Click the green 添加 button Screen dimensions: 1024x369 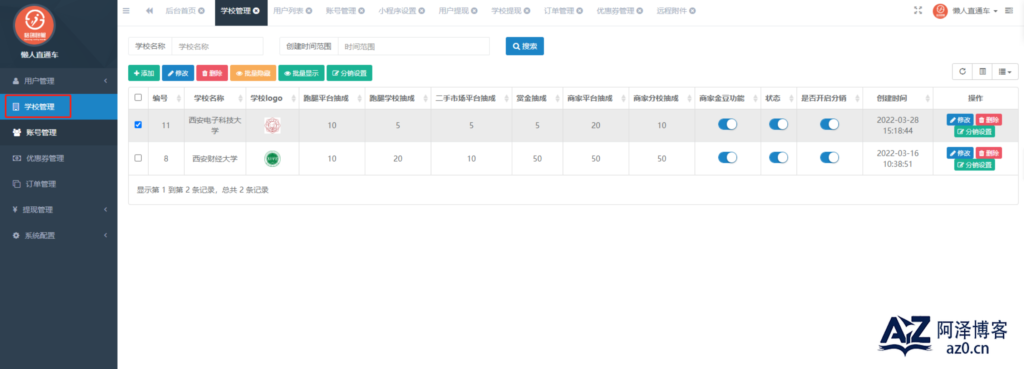point(144,73)
